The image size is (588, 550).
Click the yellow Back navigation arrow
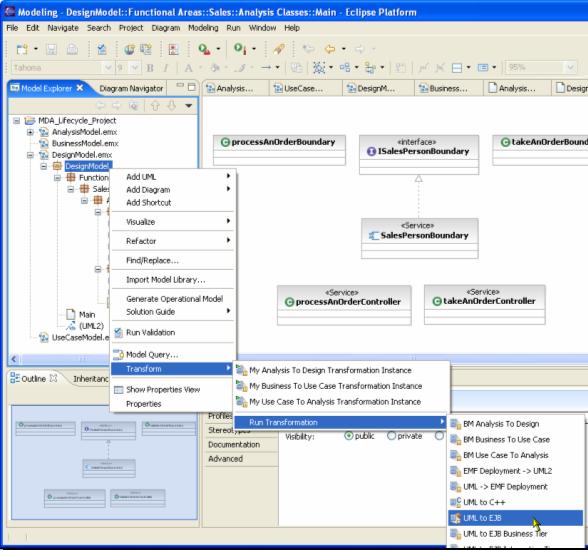pyautogui.click(x=330, y=49)
